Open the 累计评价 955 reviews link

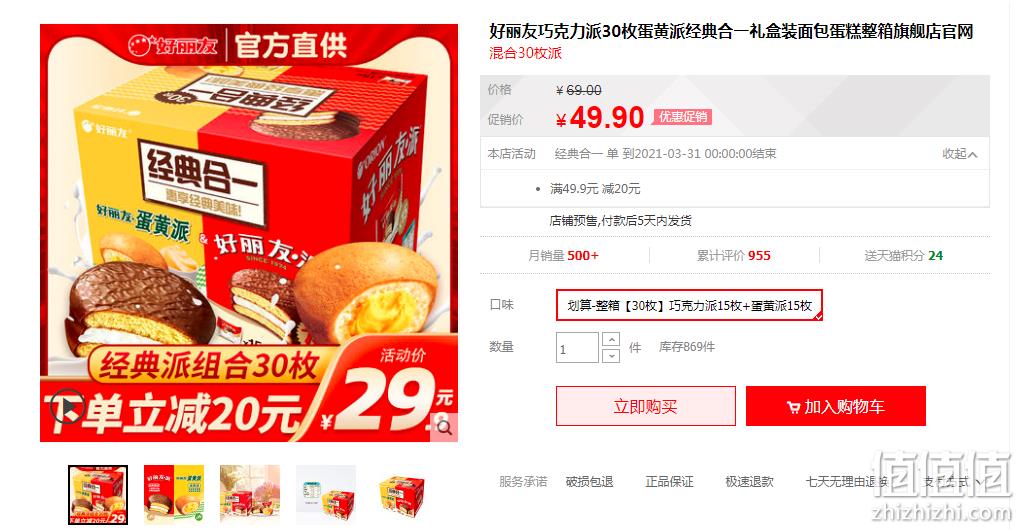pyautogui.click(x=733, y=256)
